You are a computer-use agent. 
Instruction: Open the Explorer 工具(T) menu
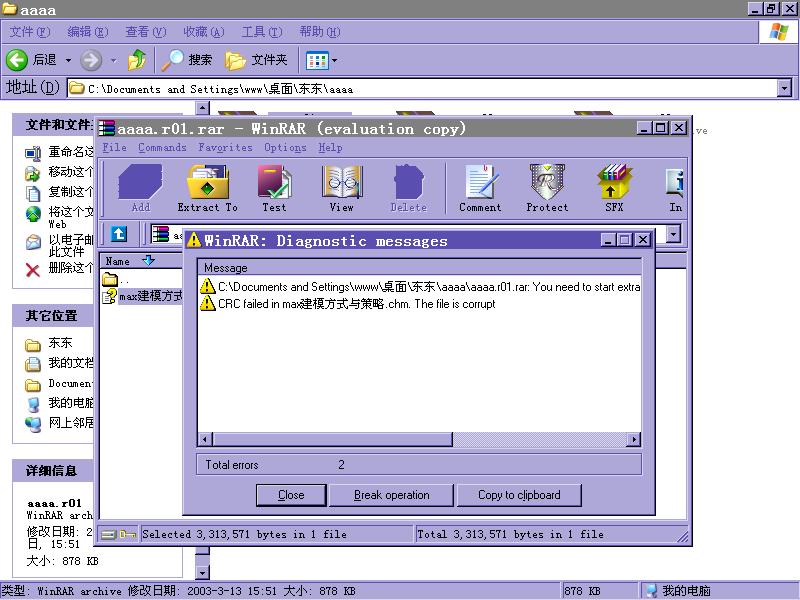[x=261, y=32]
